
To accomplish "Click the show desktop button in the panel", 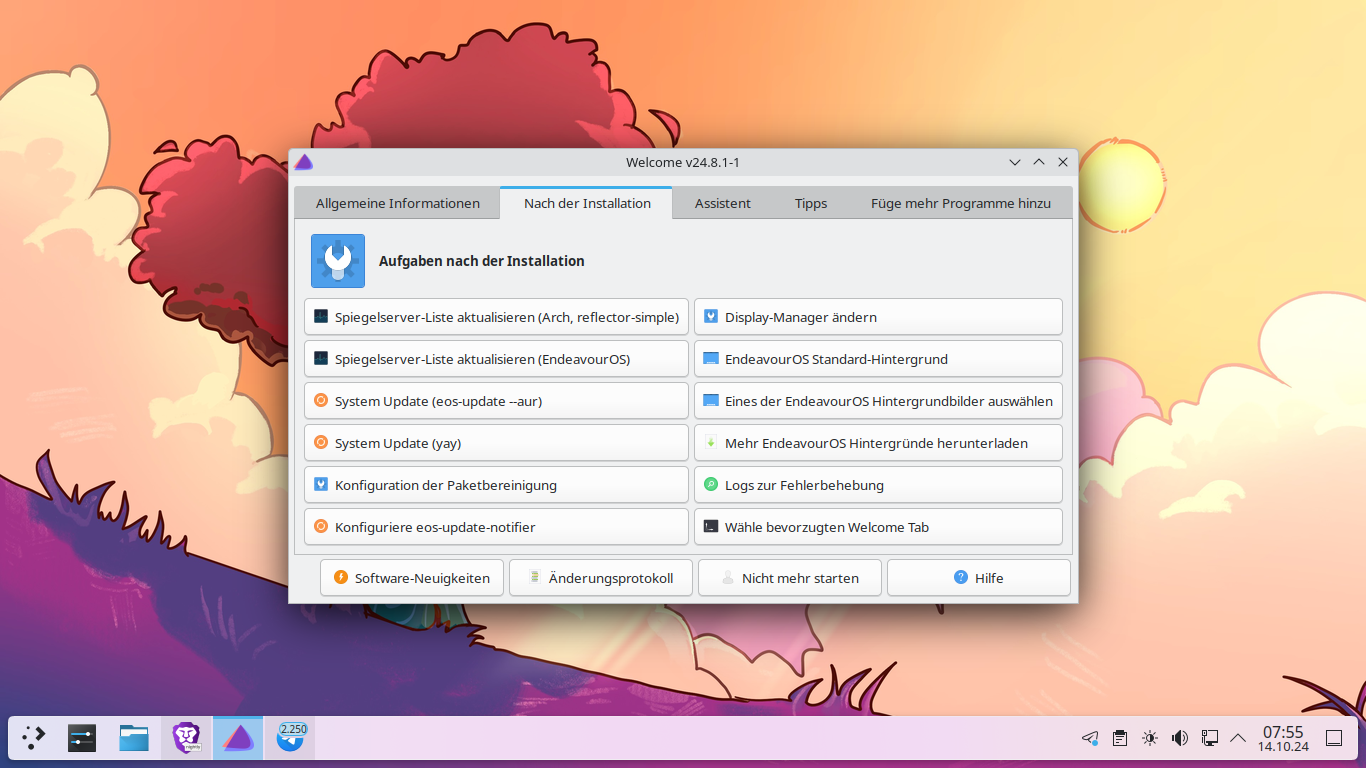I will [x=1334, y=738].
